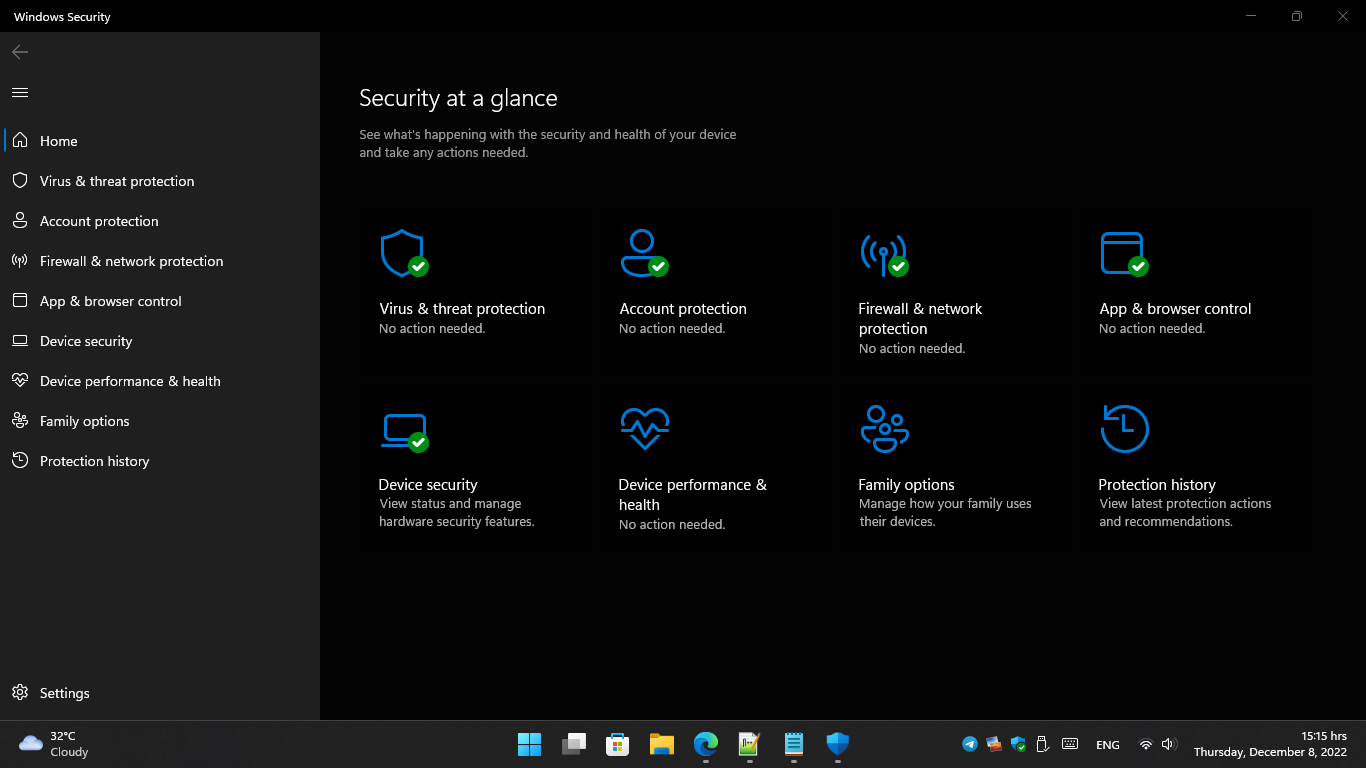1366x768 pixels.
Task: Click the 'Security at a glance' heading
Action: pos(458,98)
